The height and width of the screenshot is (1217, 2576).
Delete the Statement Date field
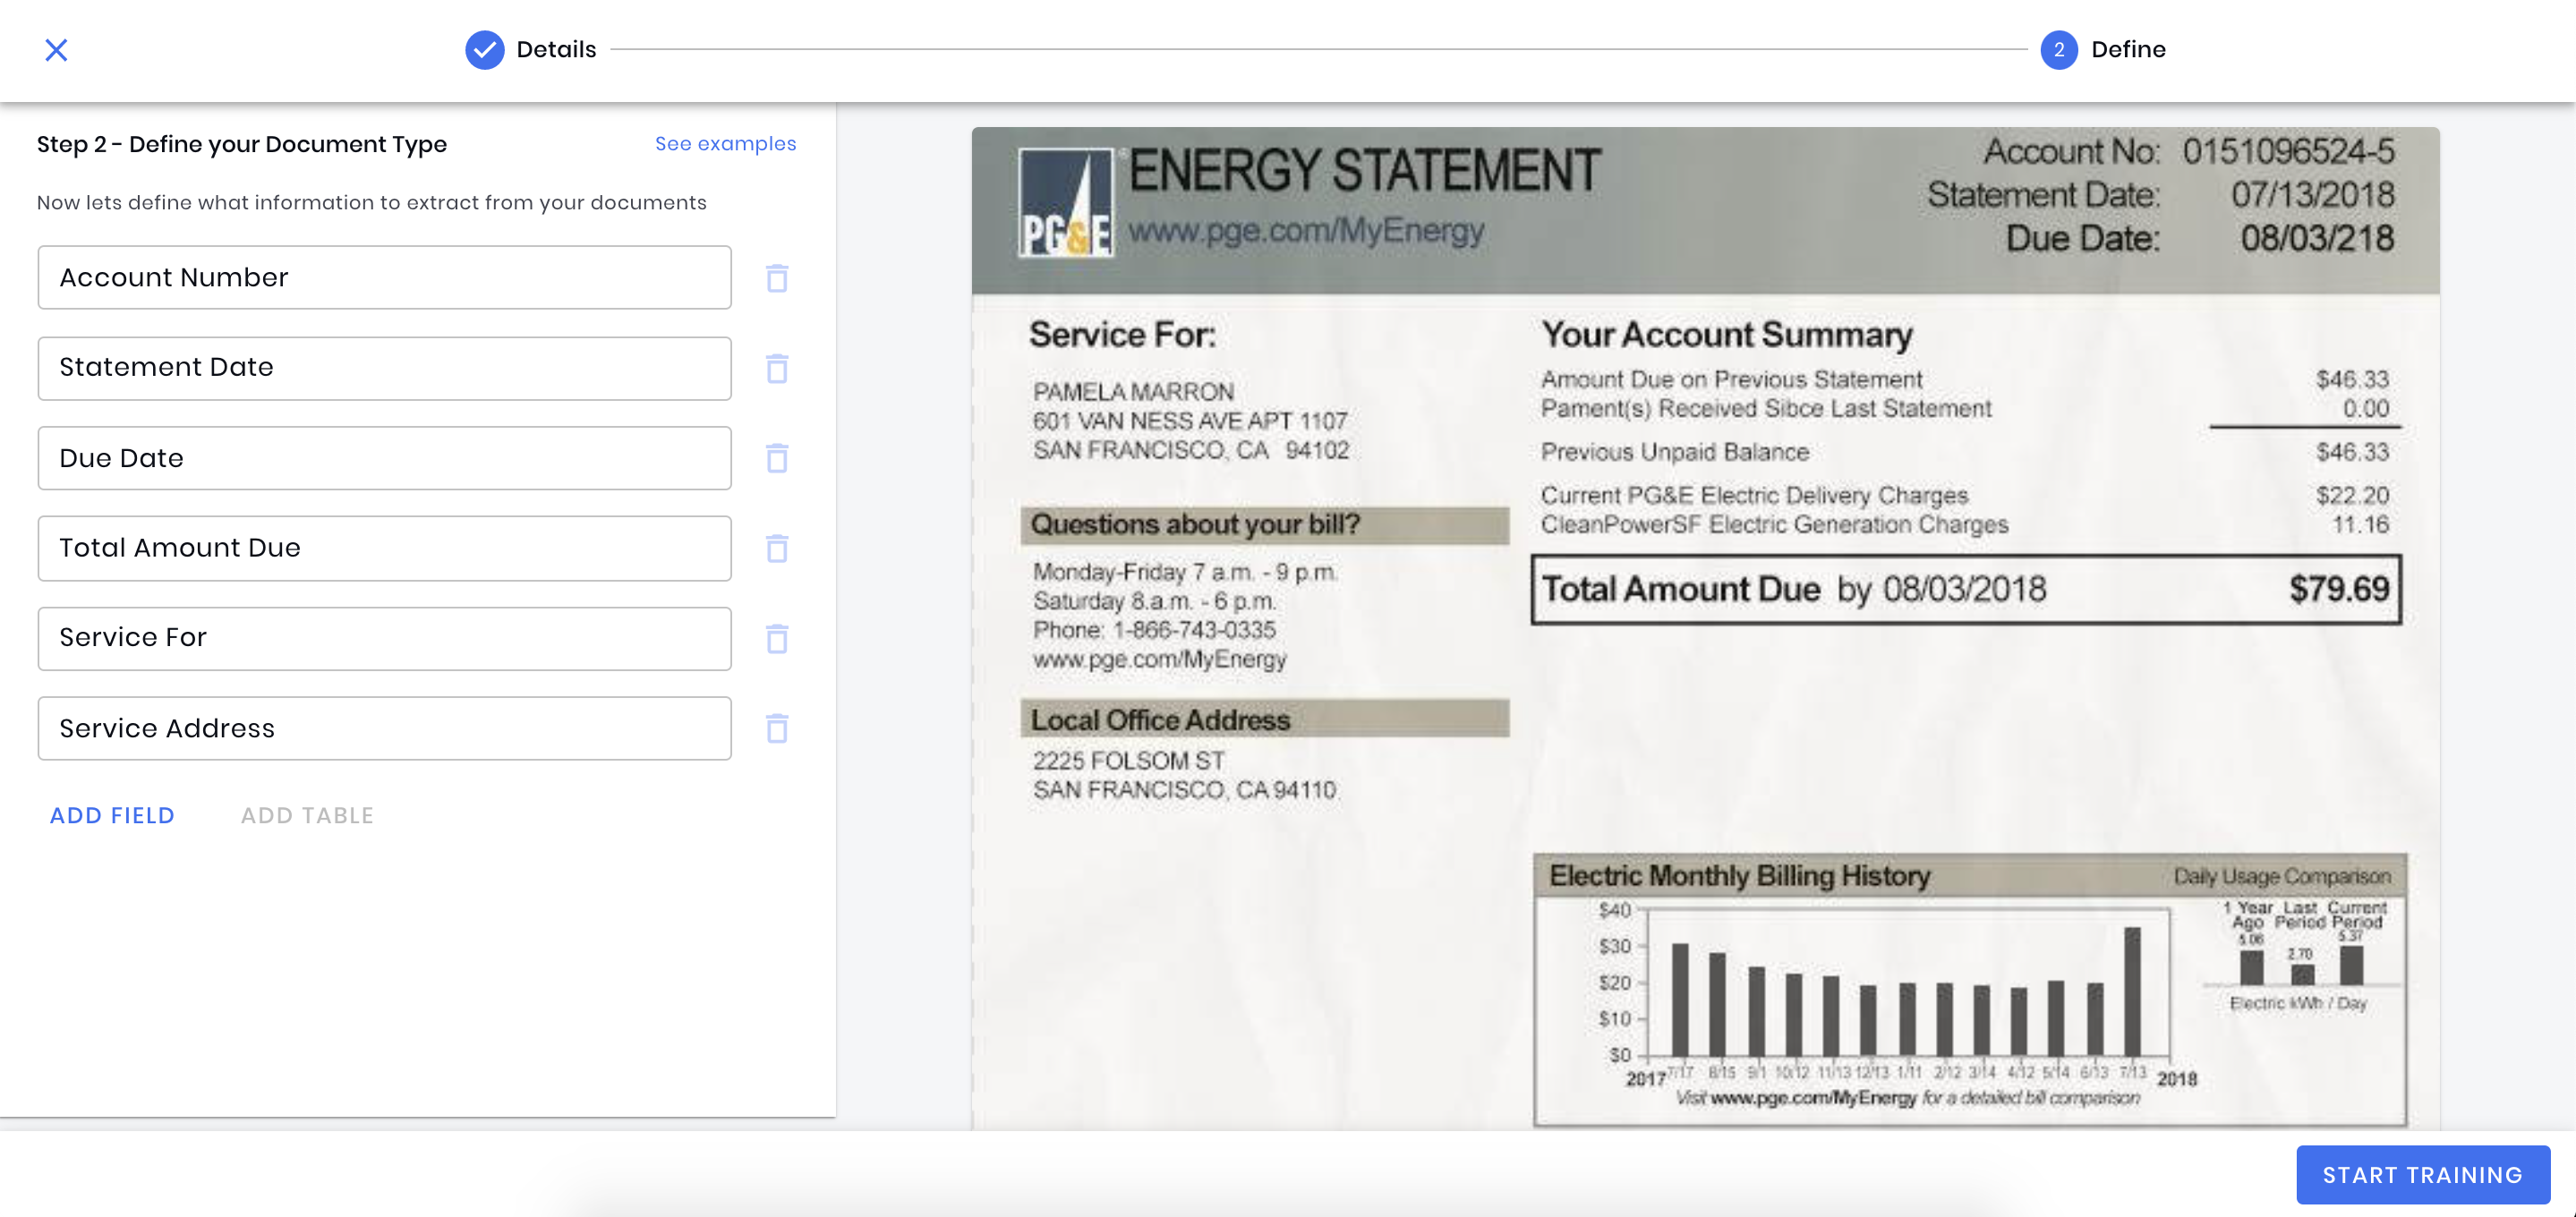[x=777, y=368]
